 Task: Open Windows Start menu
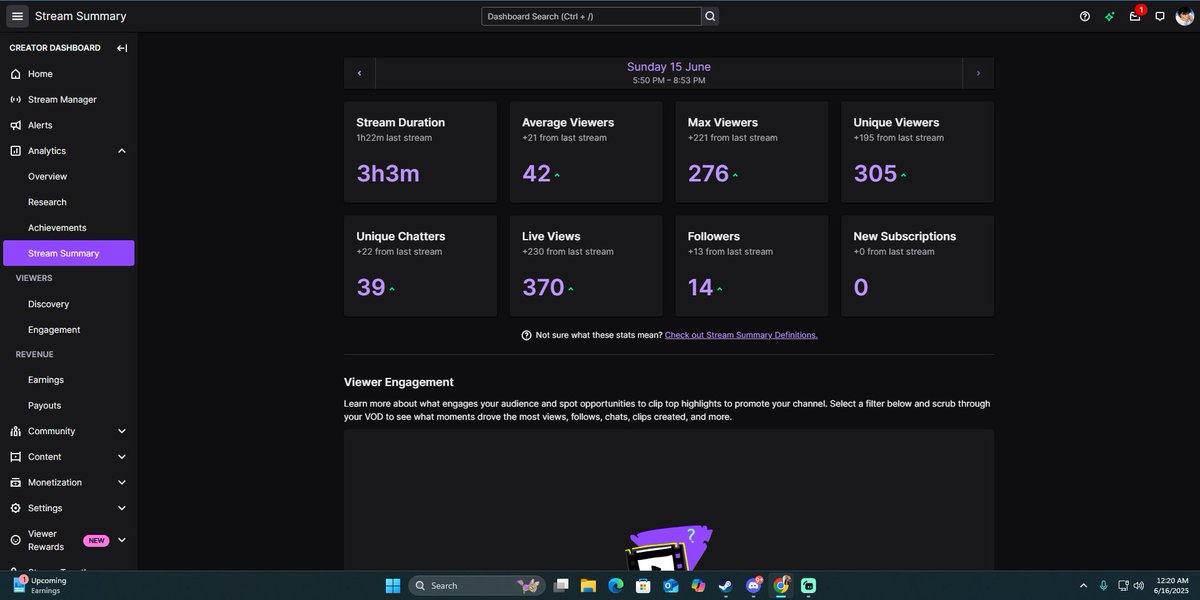[x=392, y=585]
